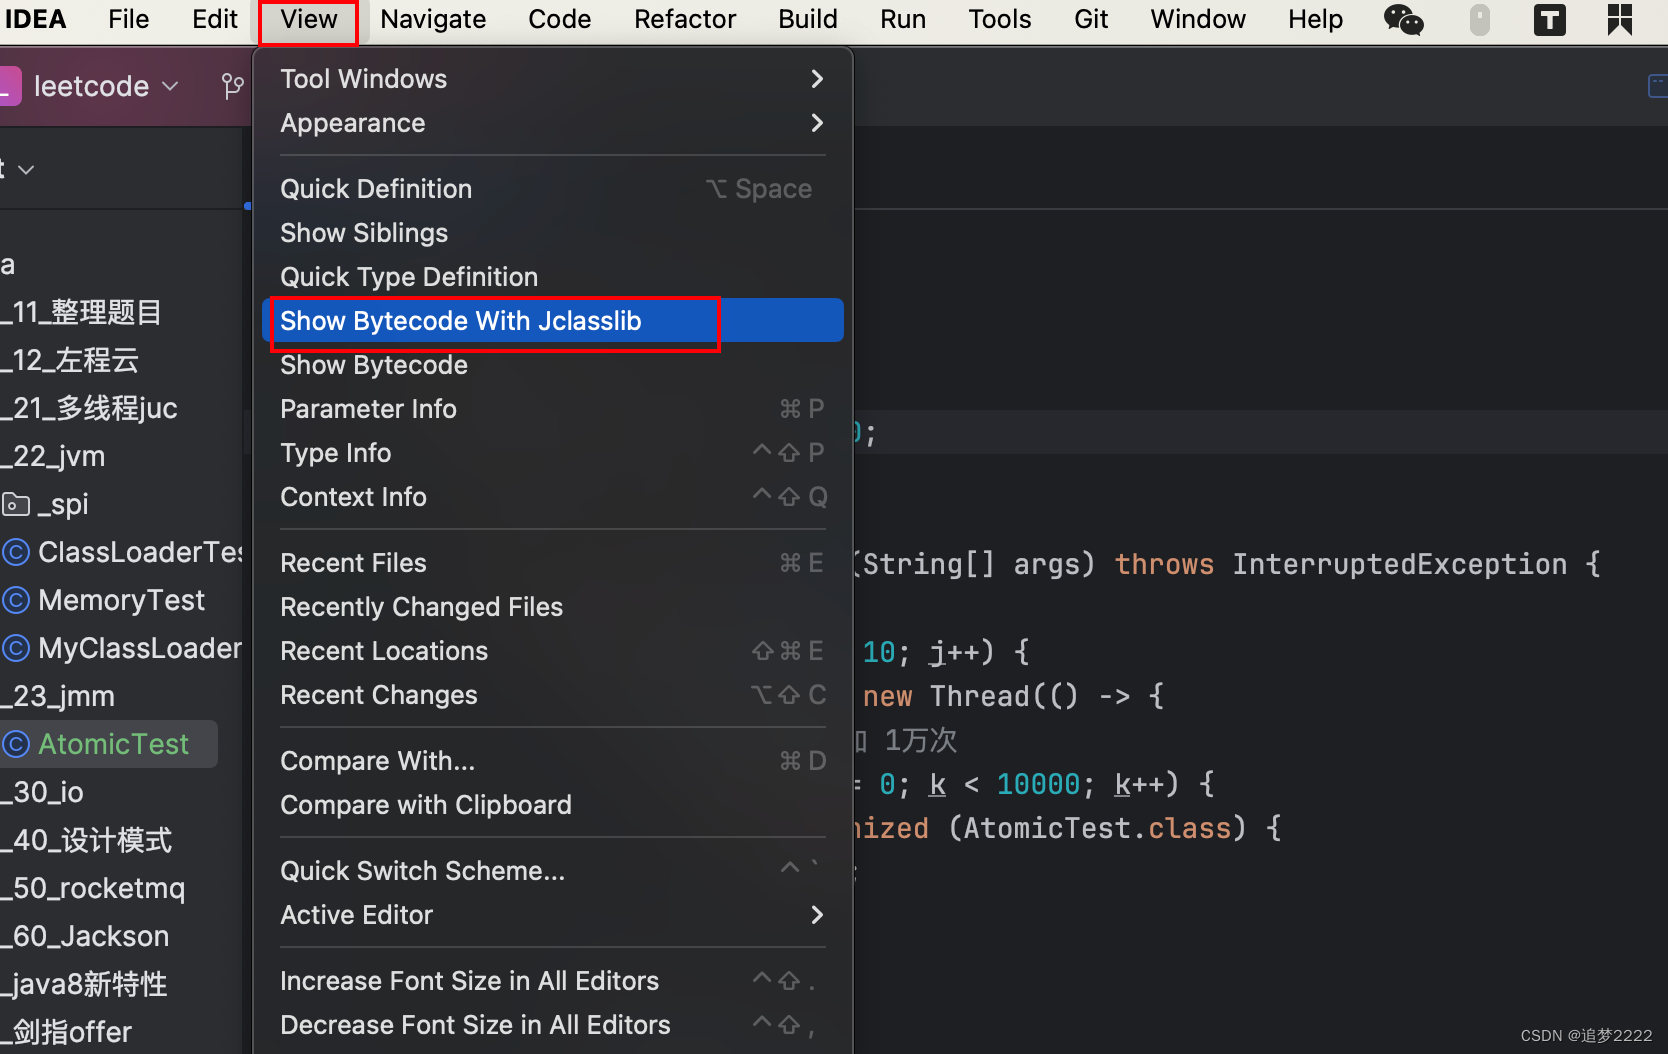Screen dimensions: 1668x1054
Task: Choose Quick Type Definition
Action: coord(553,277)
